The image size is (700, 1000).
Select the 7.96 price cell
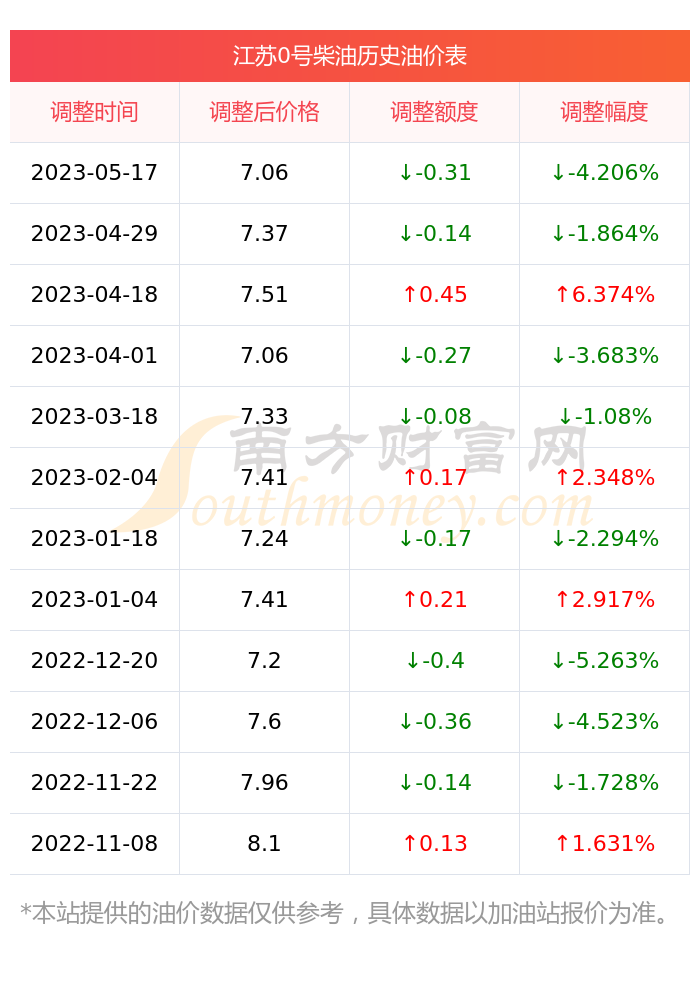coord(264,783)
